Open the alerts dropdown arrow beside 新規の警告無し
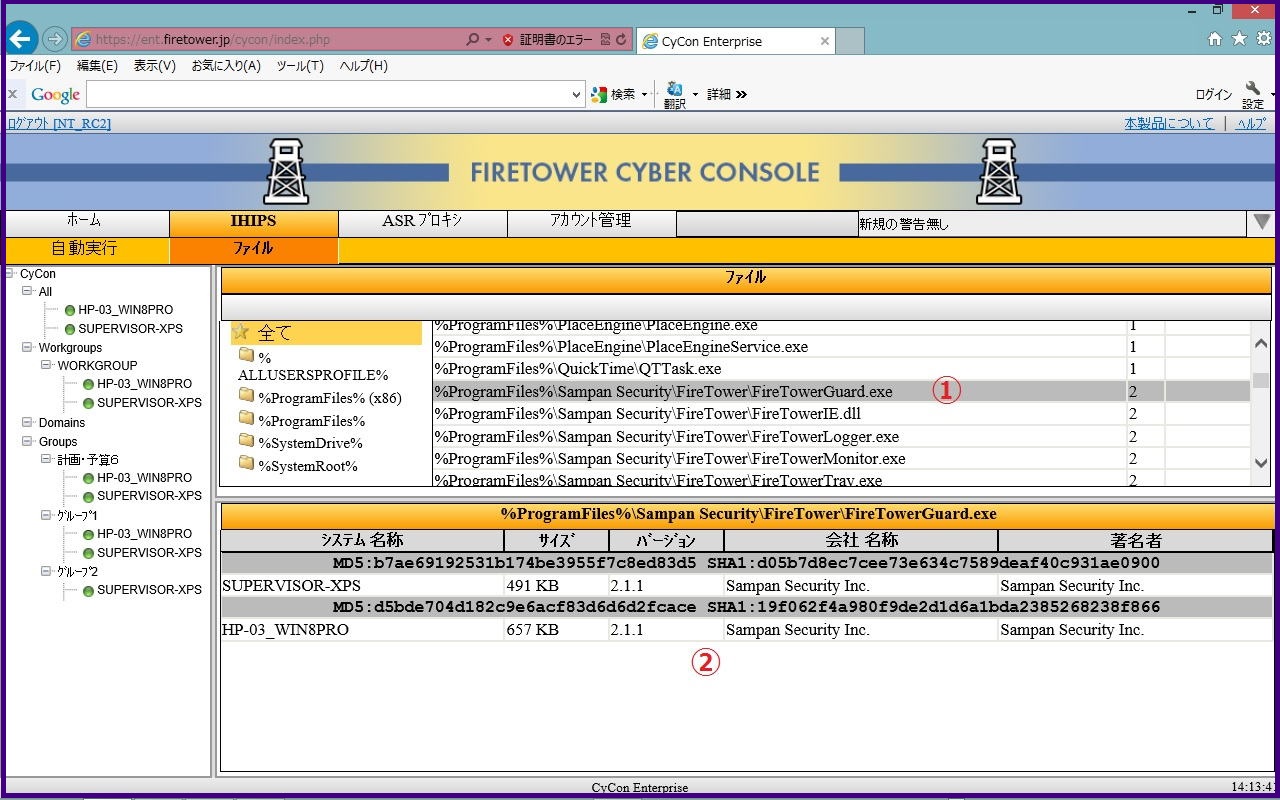1280x800 pixels. coord(1262,222)
